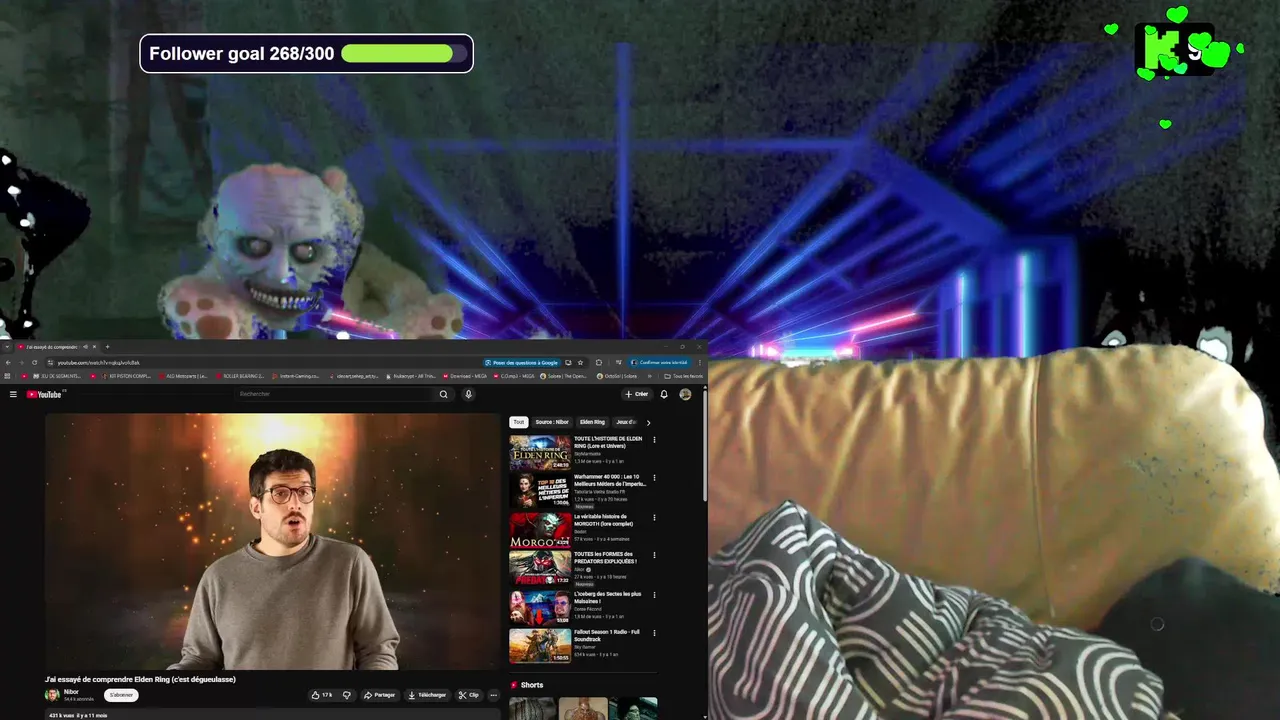
Task: Open the first Shorts thumbnail
Action: pyautogui.click(x=532, y=709)
